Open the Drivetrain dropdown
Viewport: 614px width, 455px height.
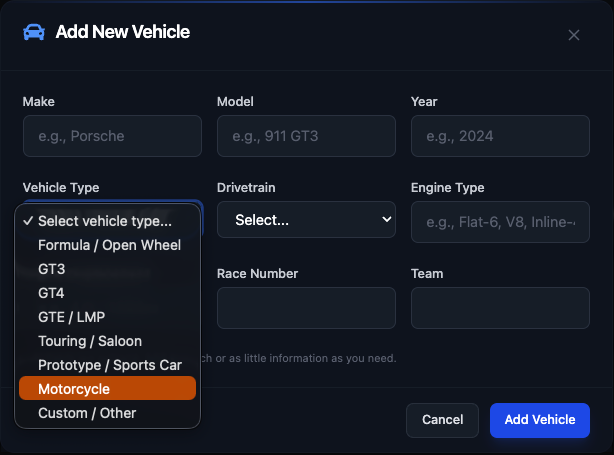(306, 220)
